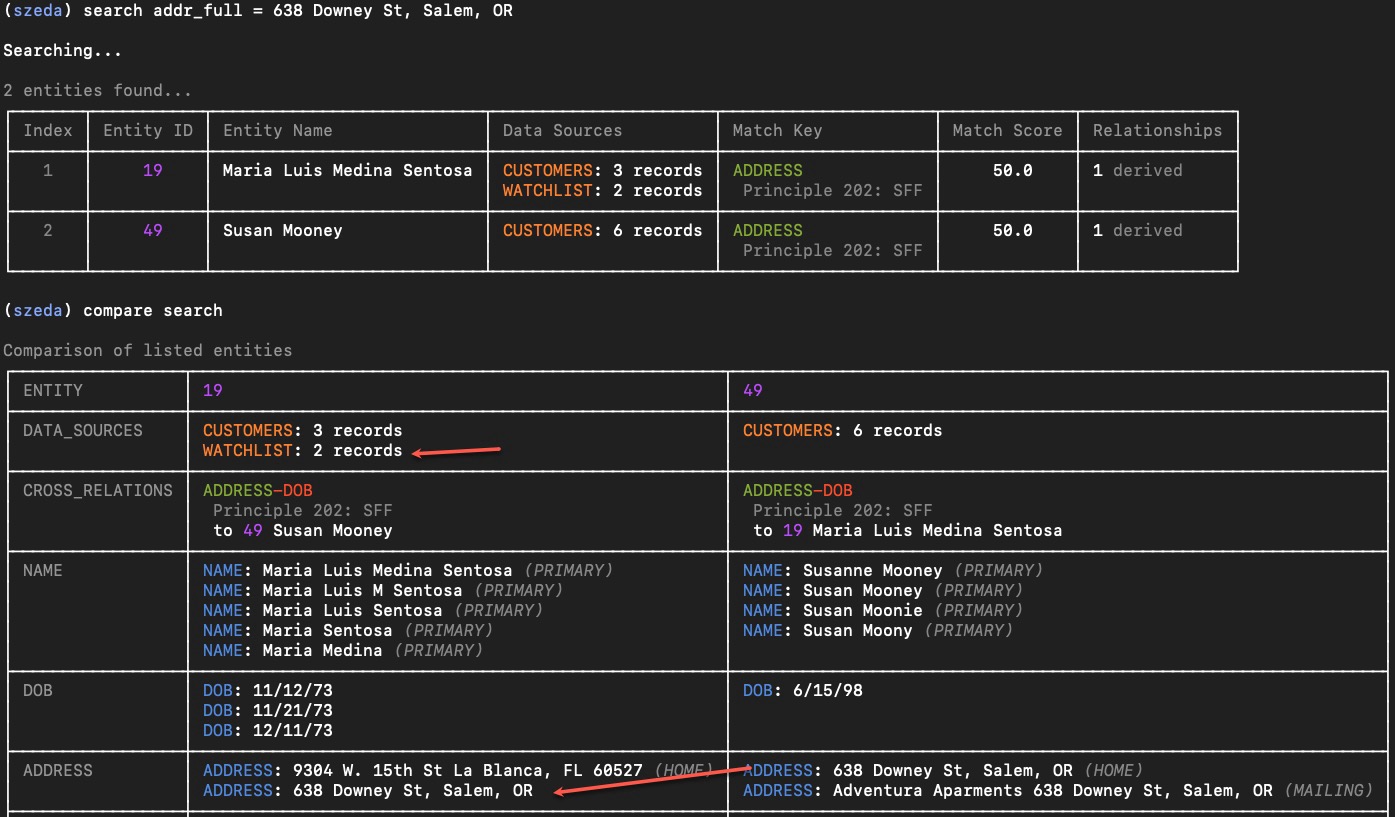The height and width of the screenshot is (817, 1395).
Task: Select the Match Score column header
Action: pos(1007,130)
